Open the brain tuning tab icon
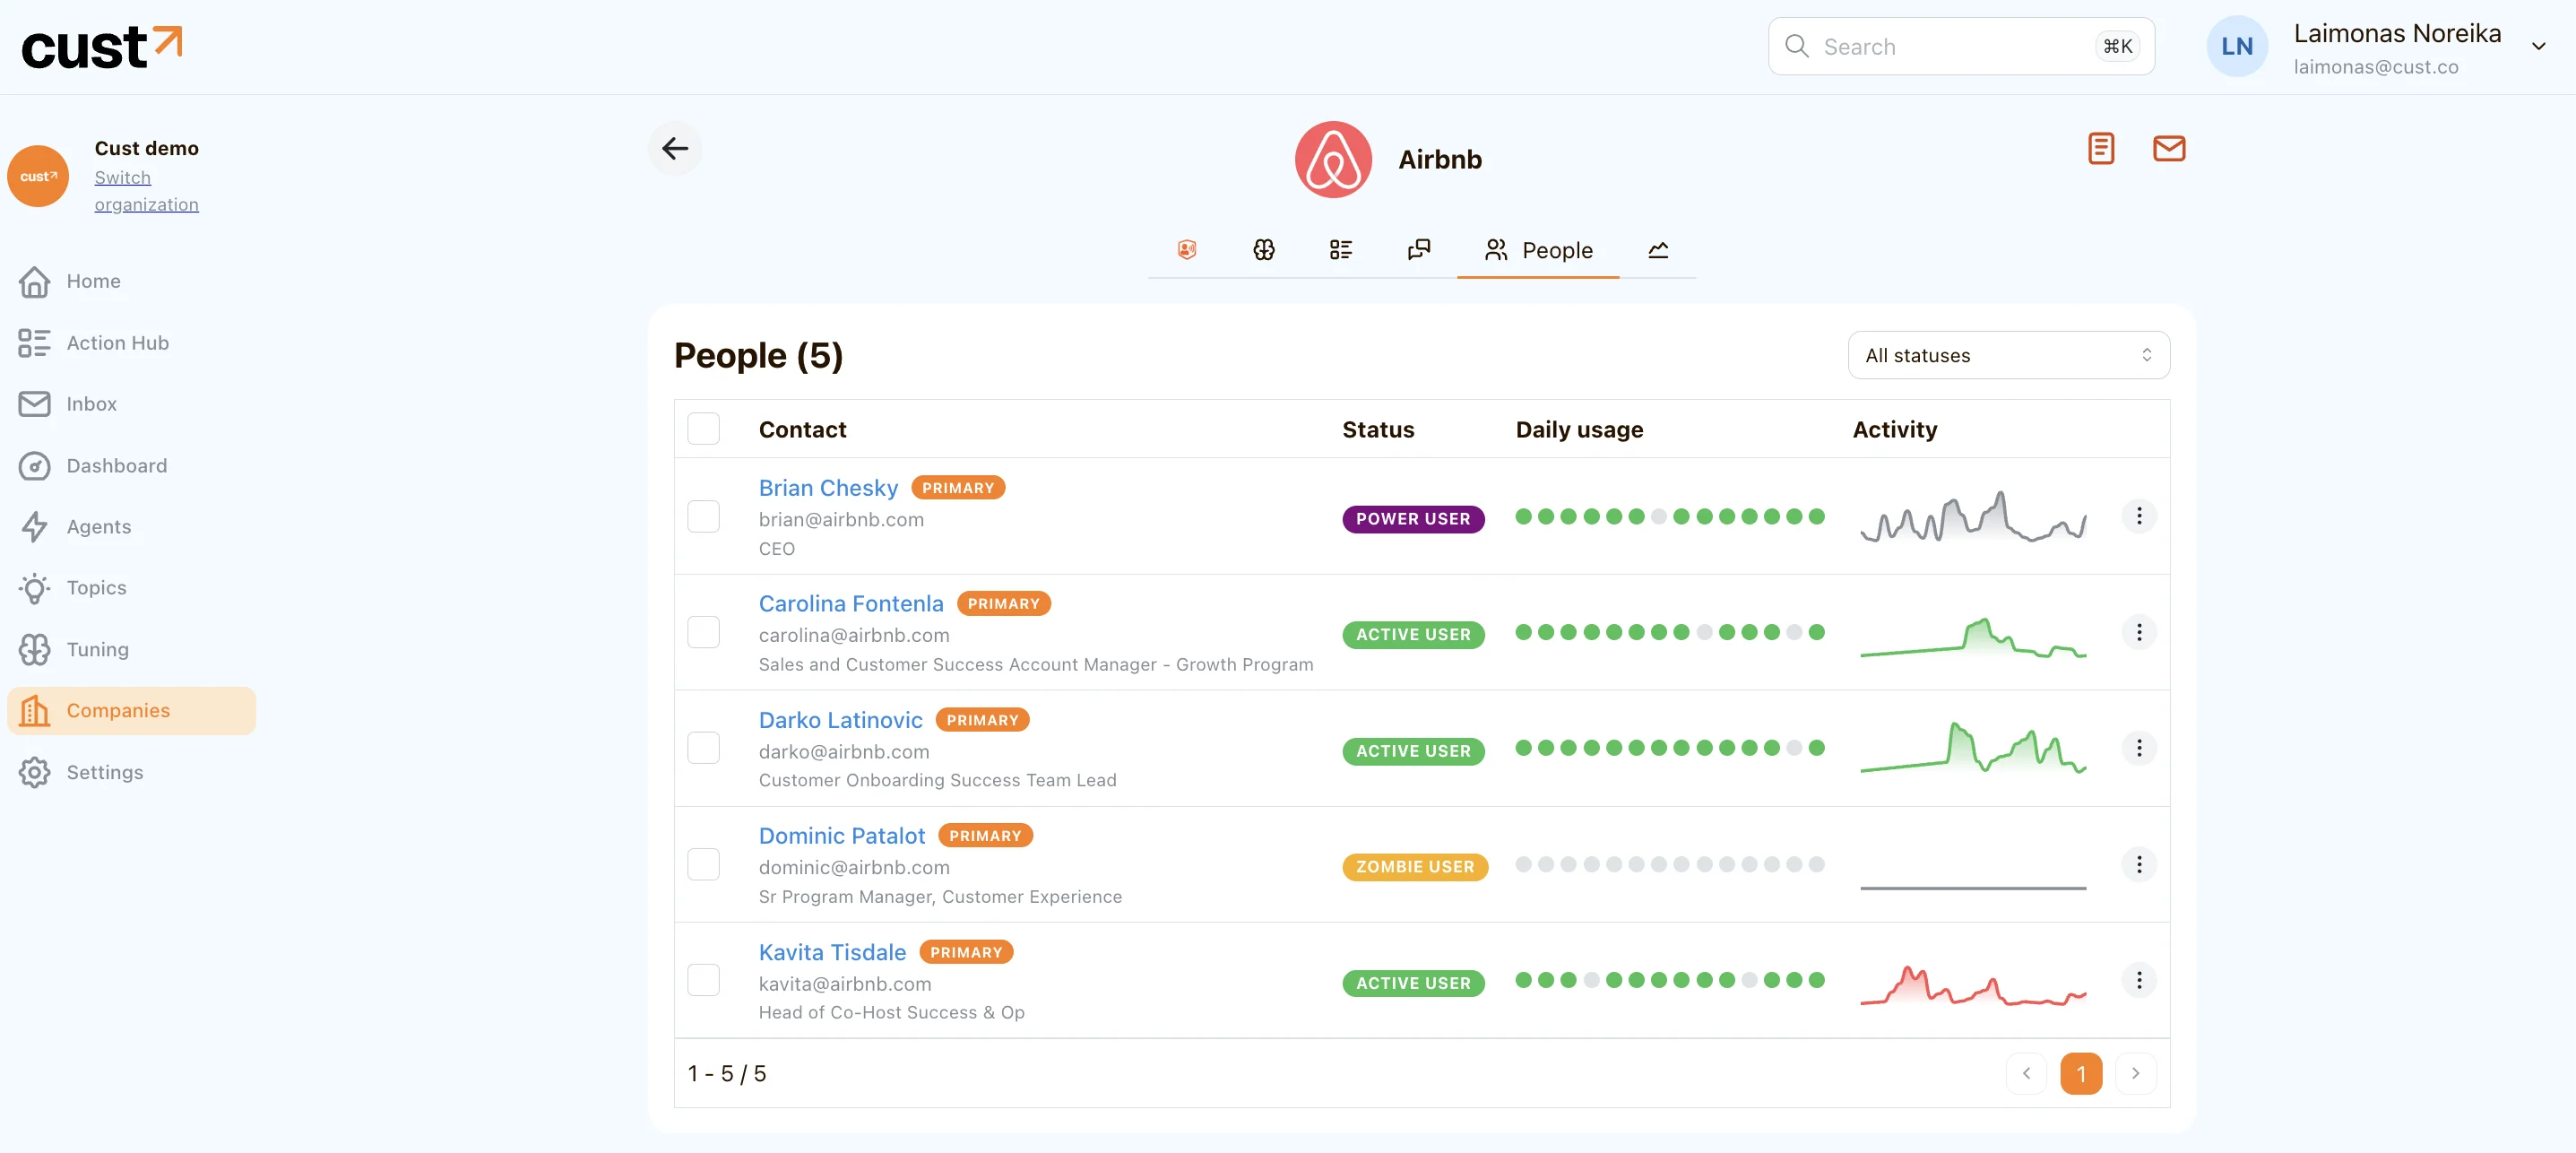 click(x=1263, y=249)
